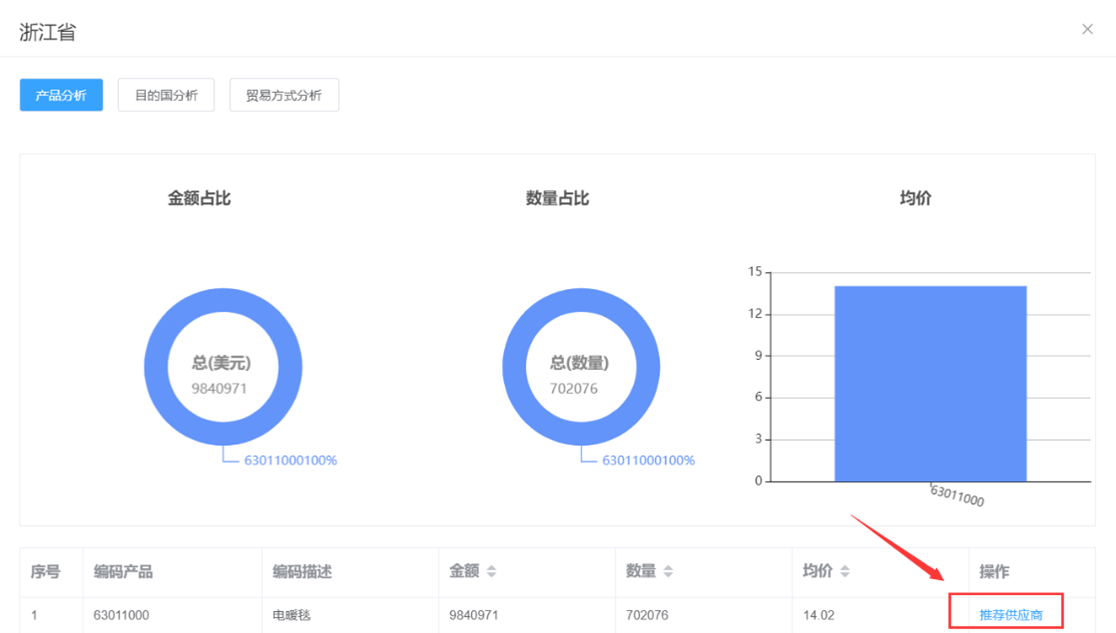Select the 电暖毯 description cell
The image size is (1116, 633).
292,615
